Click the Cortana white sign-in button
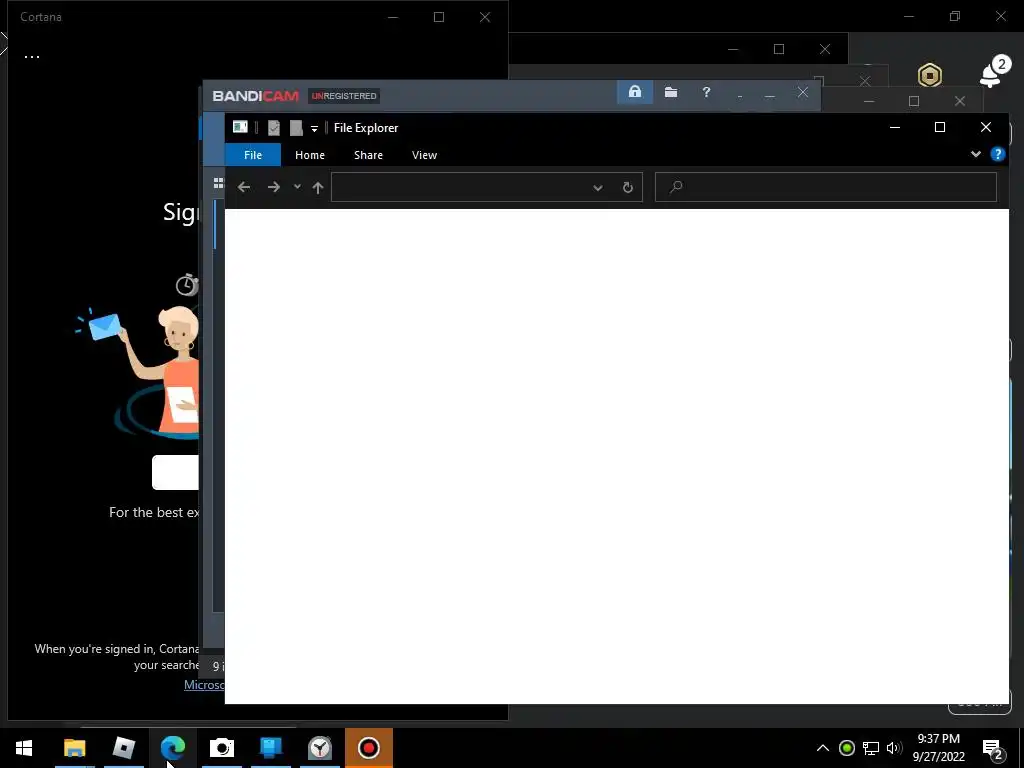 click(x=175, y=472)
